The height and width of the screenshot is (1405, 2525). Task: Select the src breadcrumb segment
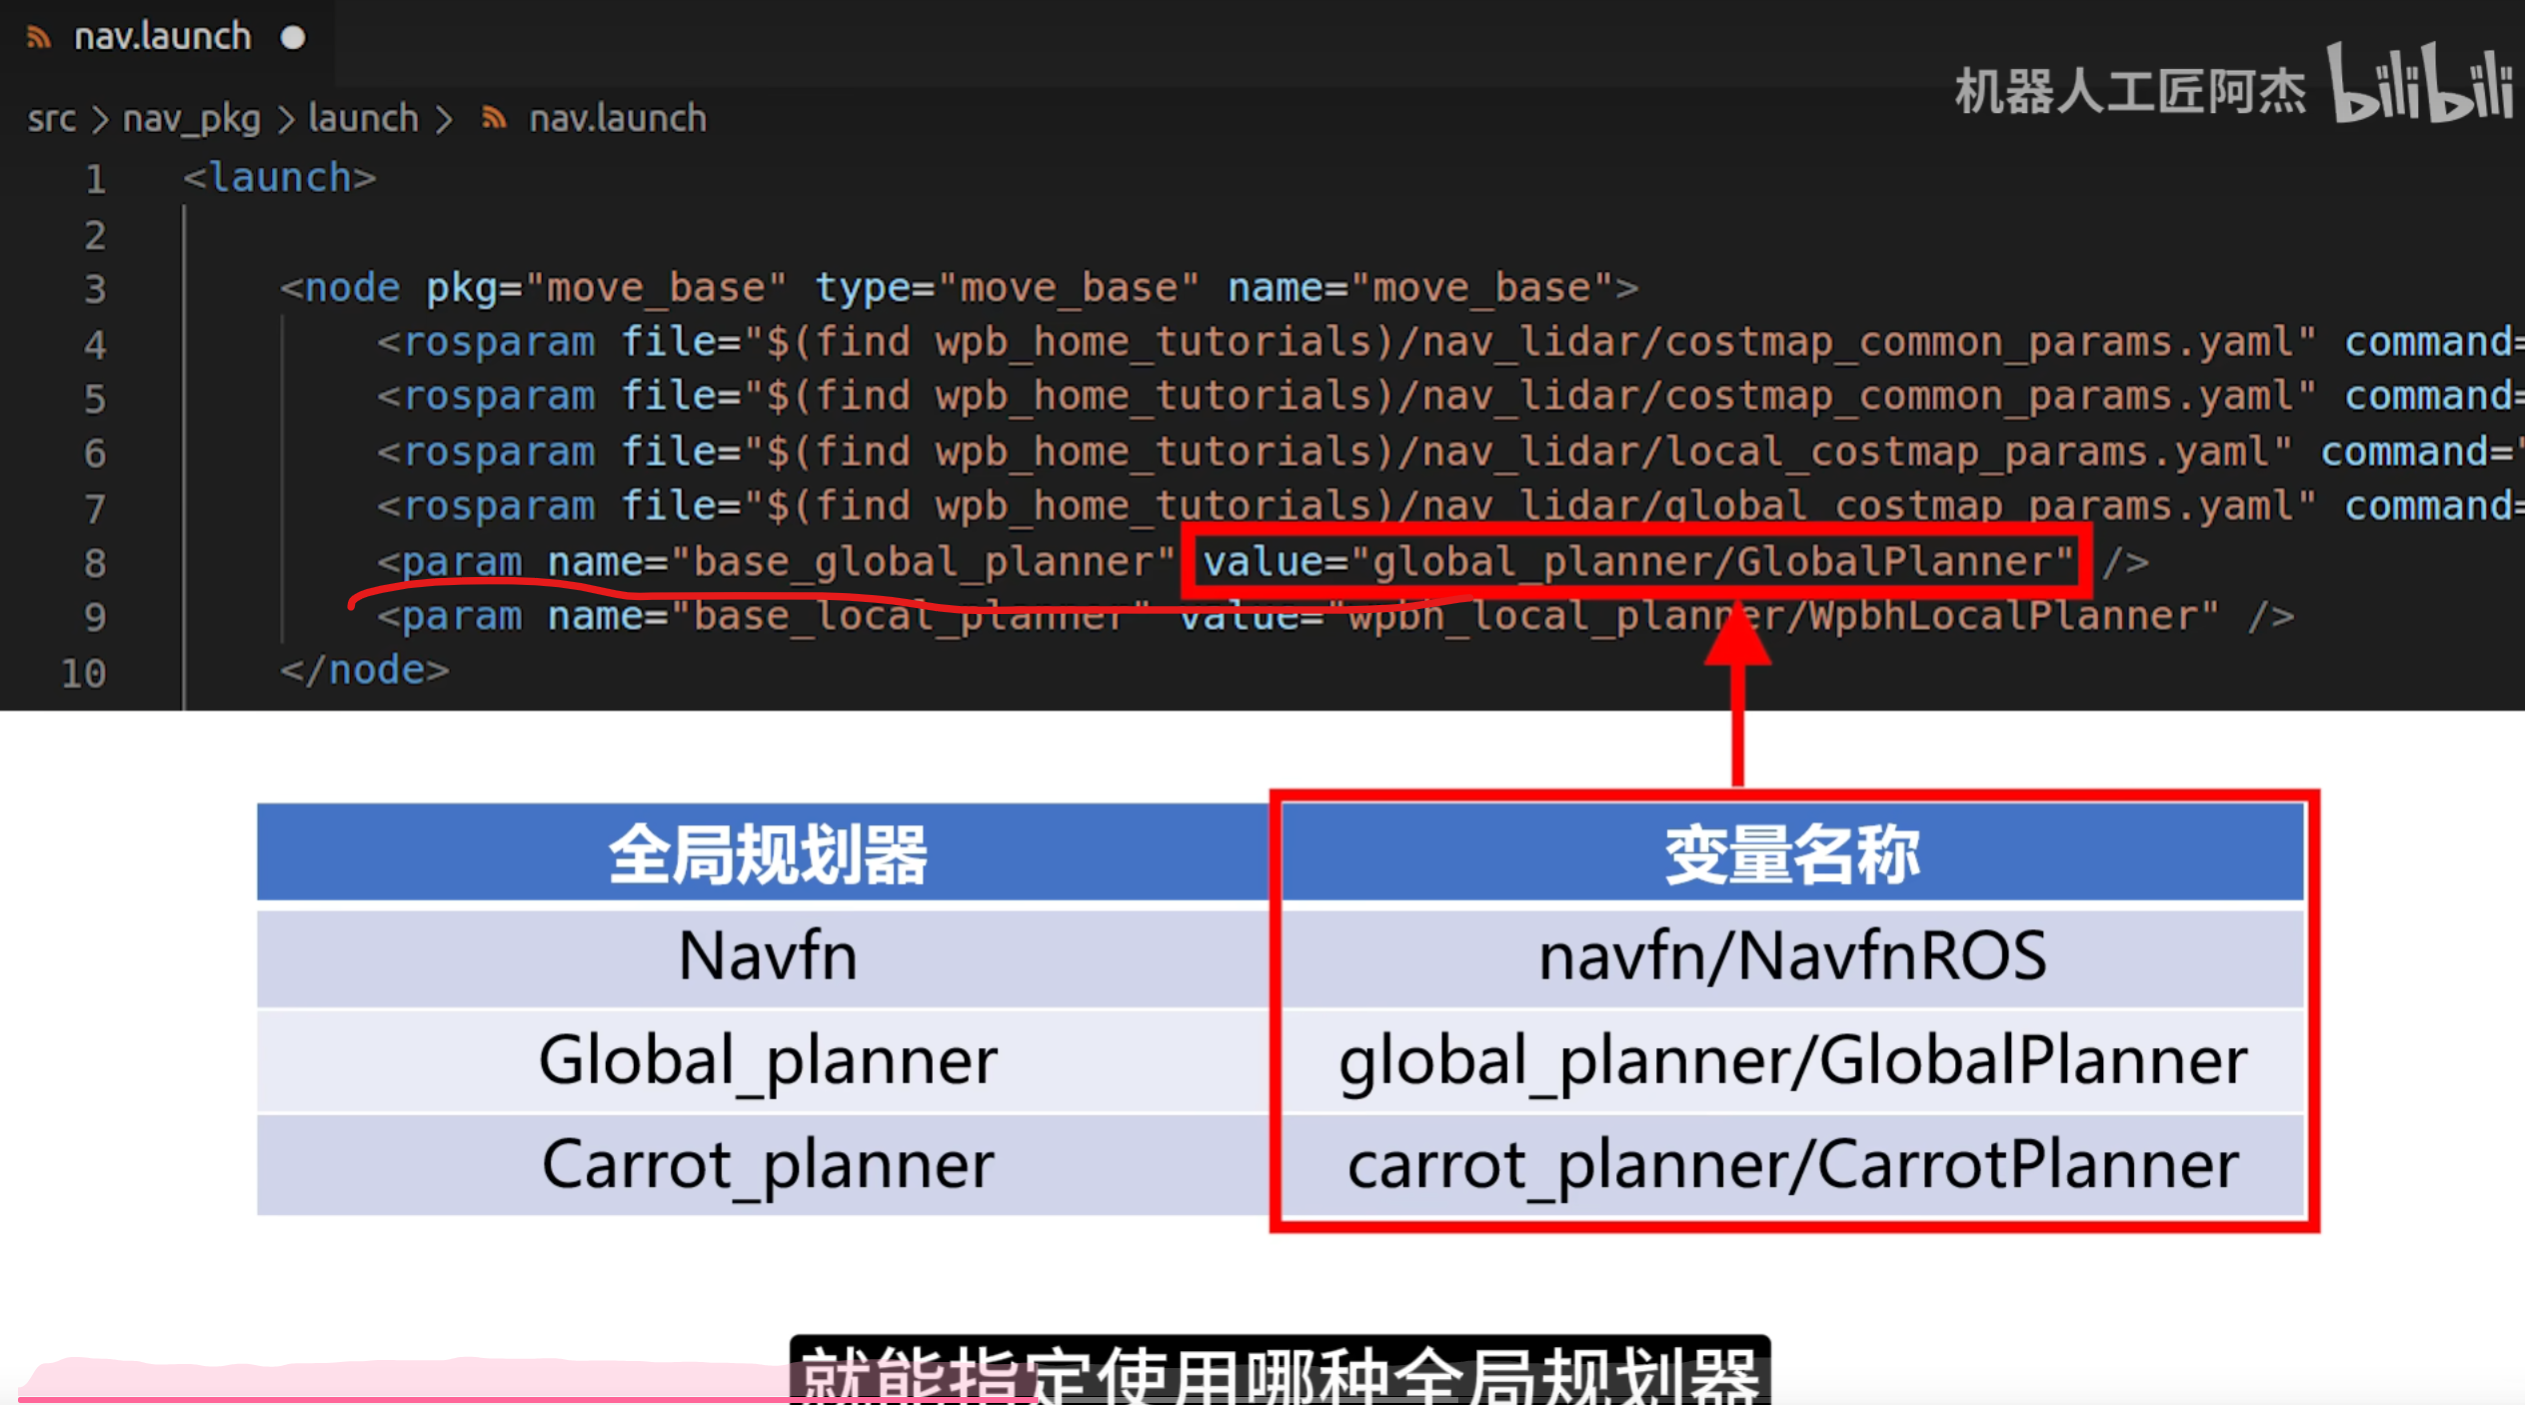(51, 119)
